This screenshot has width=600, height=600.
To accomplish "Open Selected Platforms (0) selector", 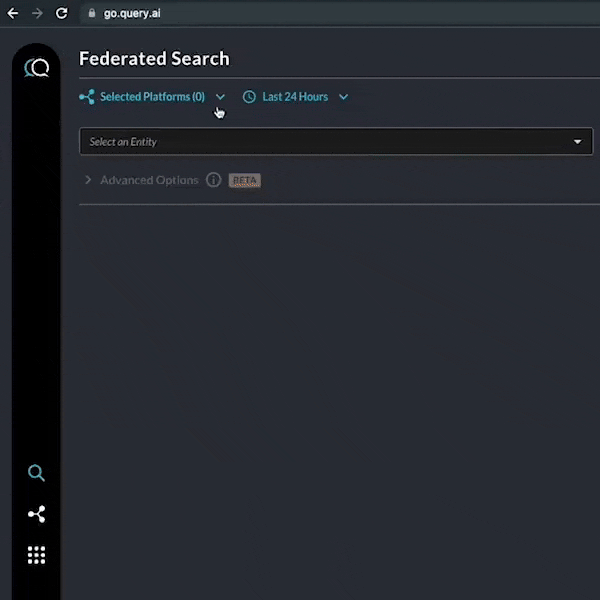I will click(x=152, y=97).
